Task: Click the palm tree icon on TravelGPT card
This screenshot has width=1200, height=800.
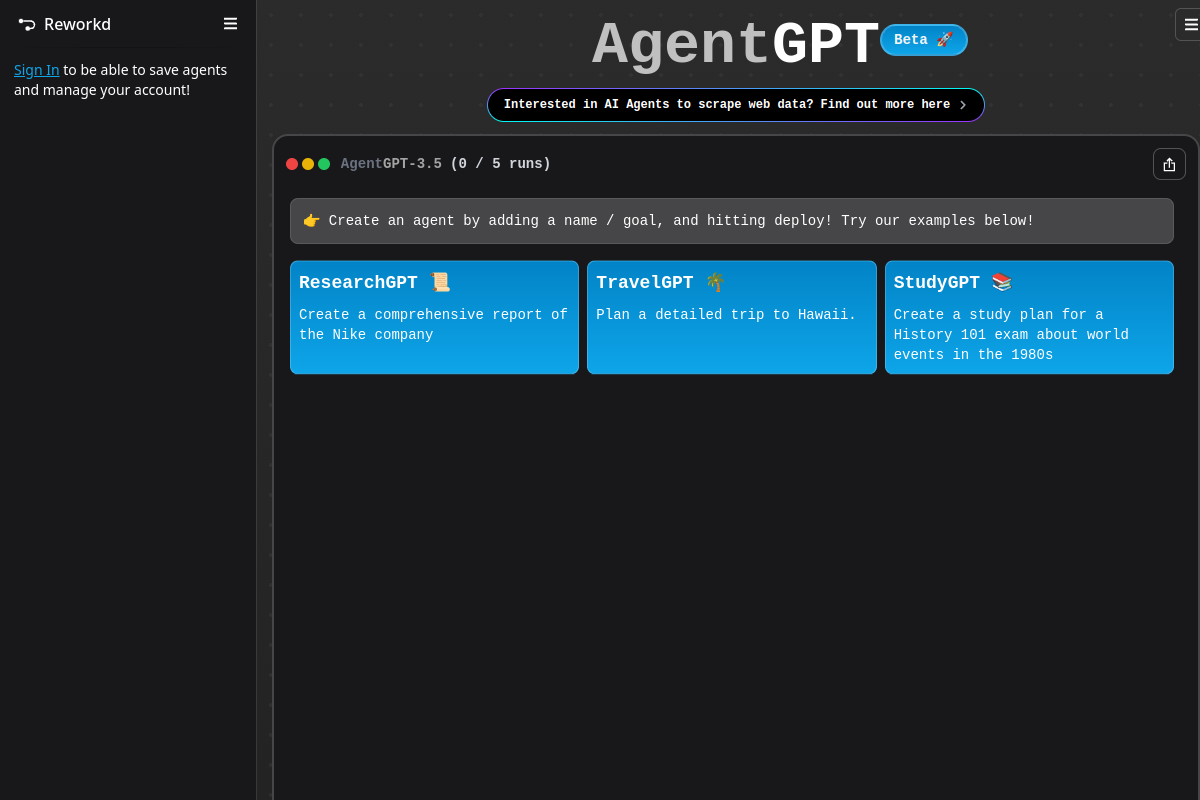Action: click(714, 281)
